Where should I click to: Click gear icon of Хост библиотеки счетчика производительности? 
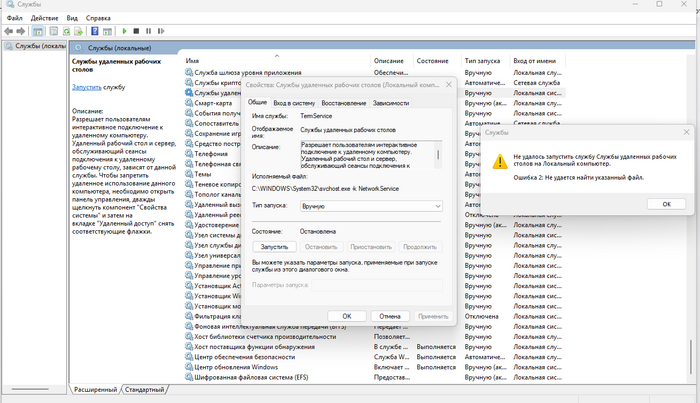[x=189, y=337]
